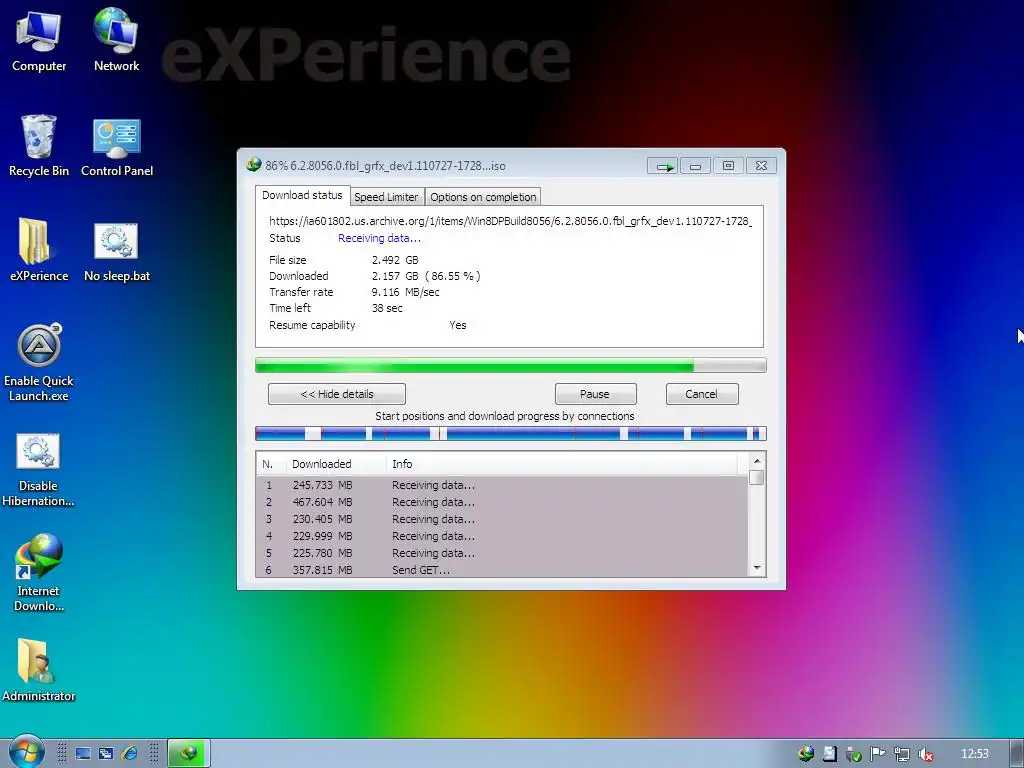The image size is (1024, 768).
Task: Select No sleep.bat file icon
Action: tap(117, 251)
